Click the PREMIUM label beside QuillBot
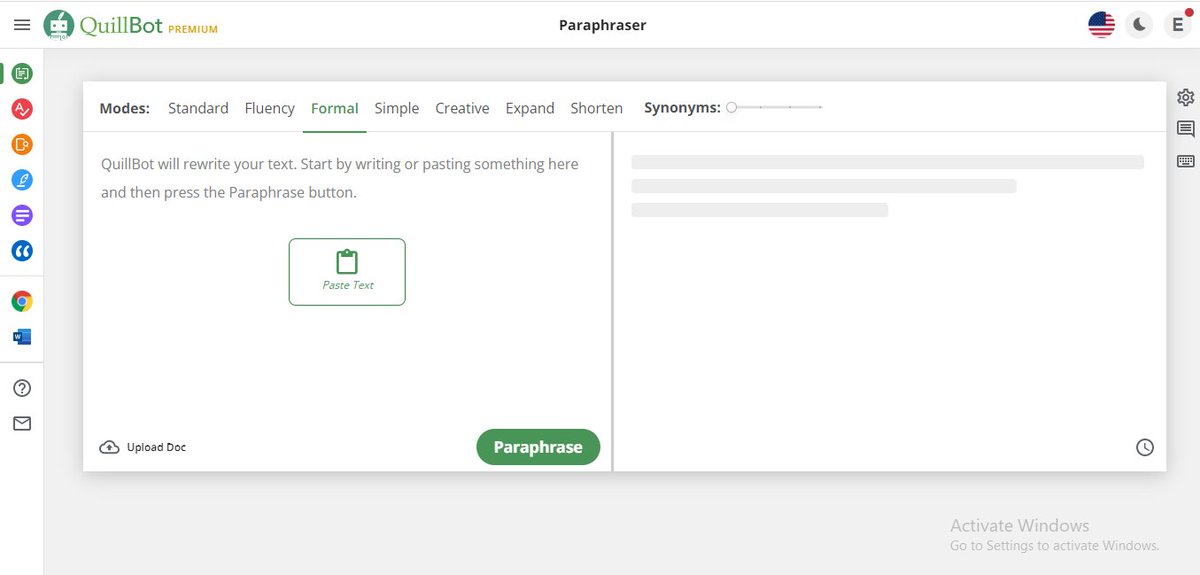1200x575 pixels. [193, 30]
